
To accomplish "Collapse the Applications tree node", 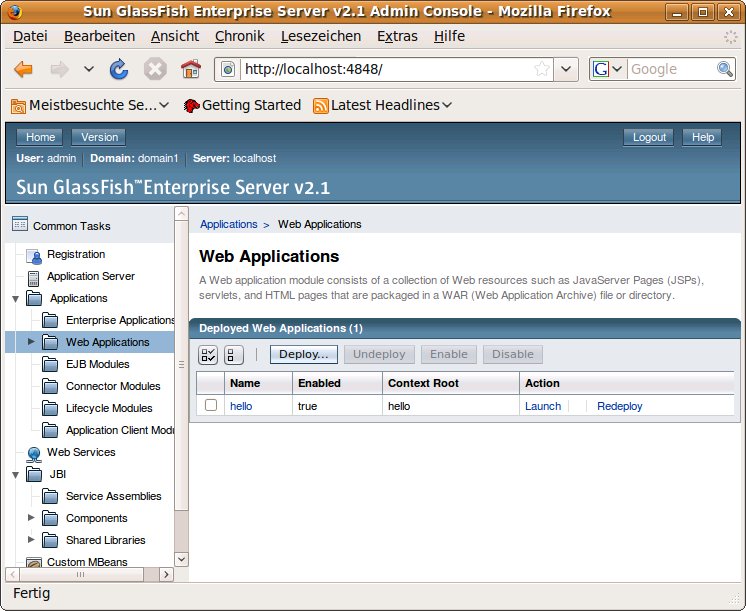I will [x=15, y=299].
